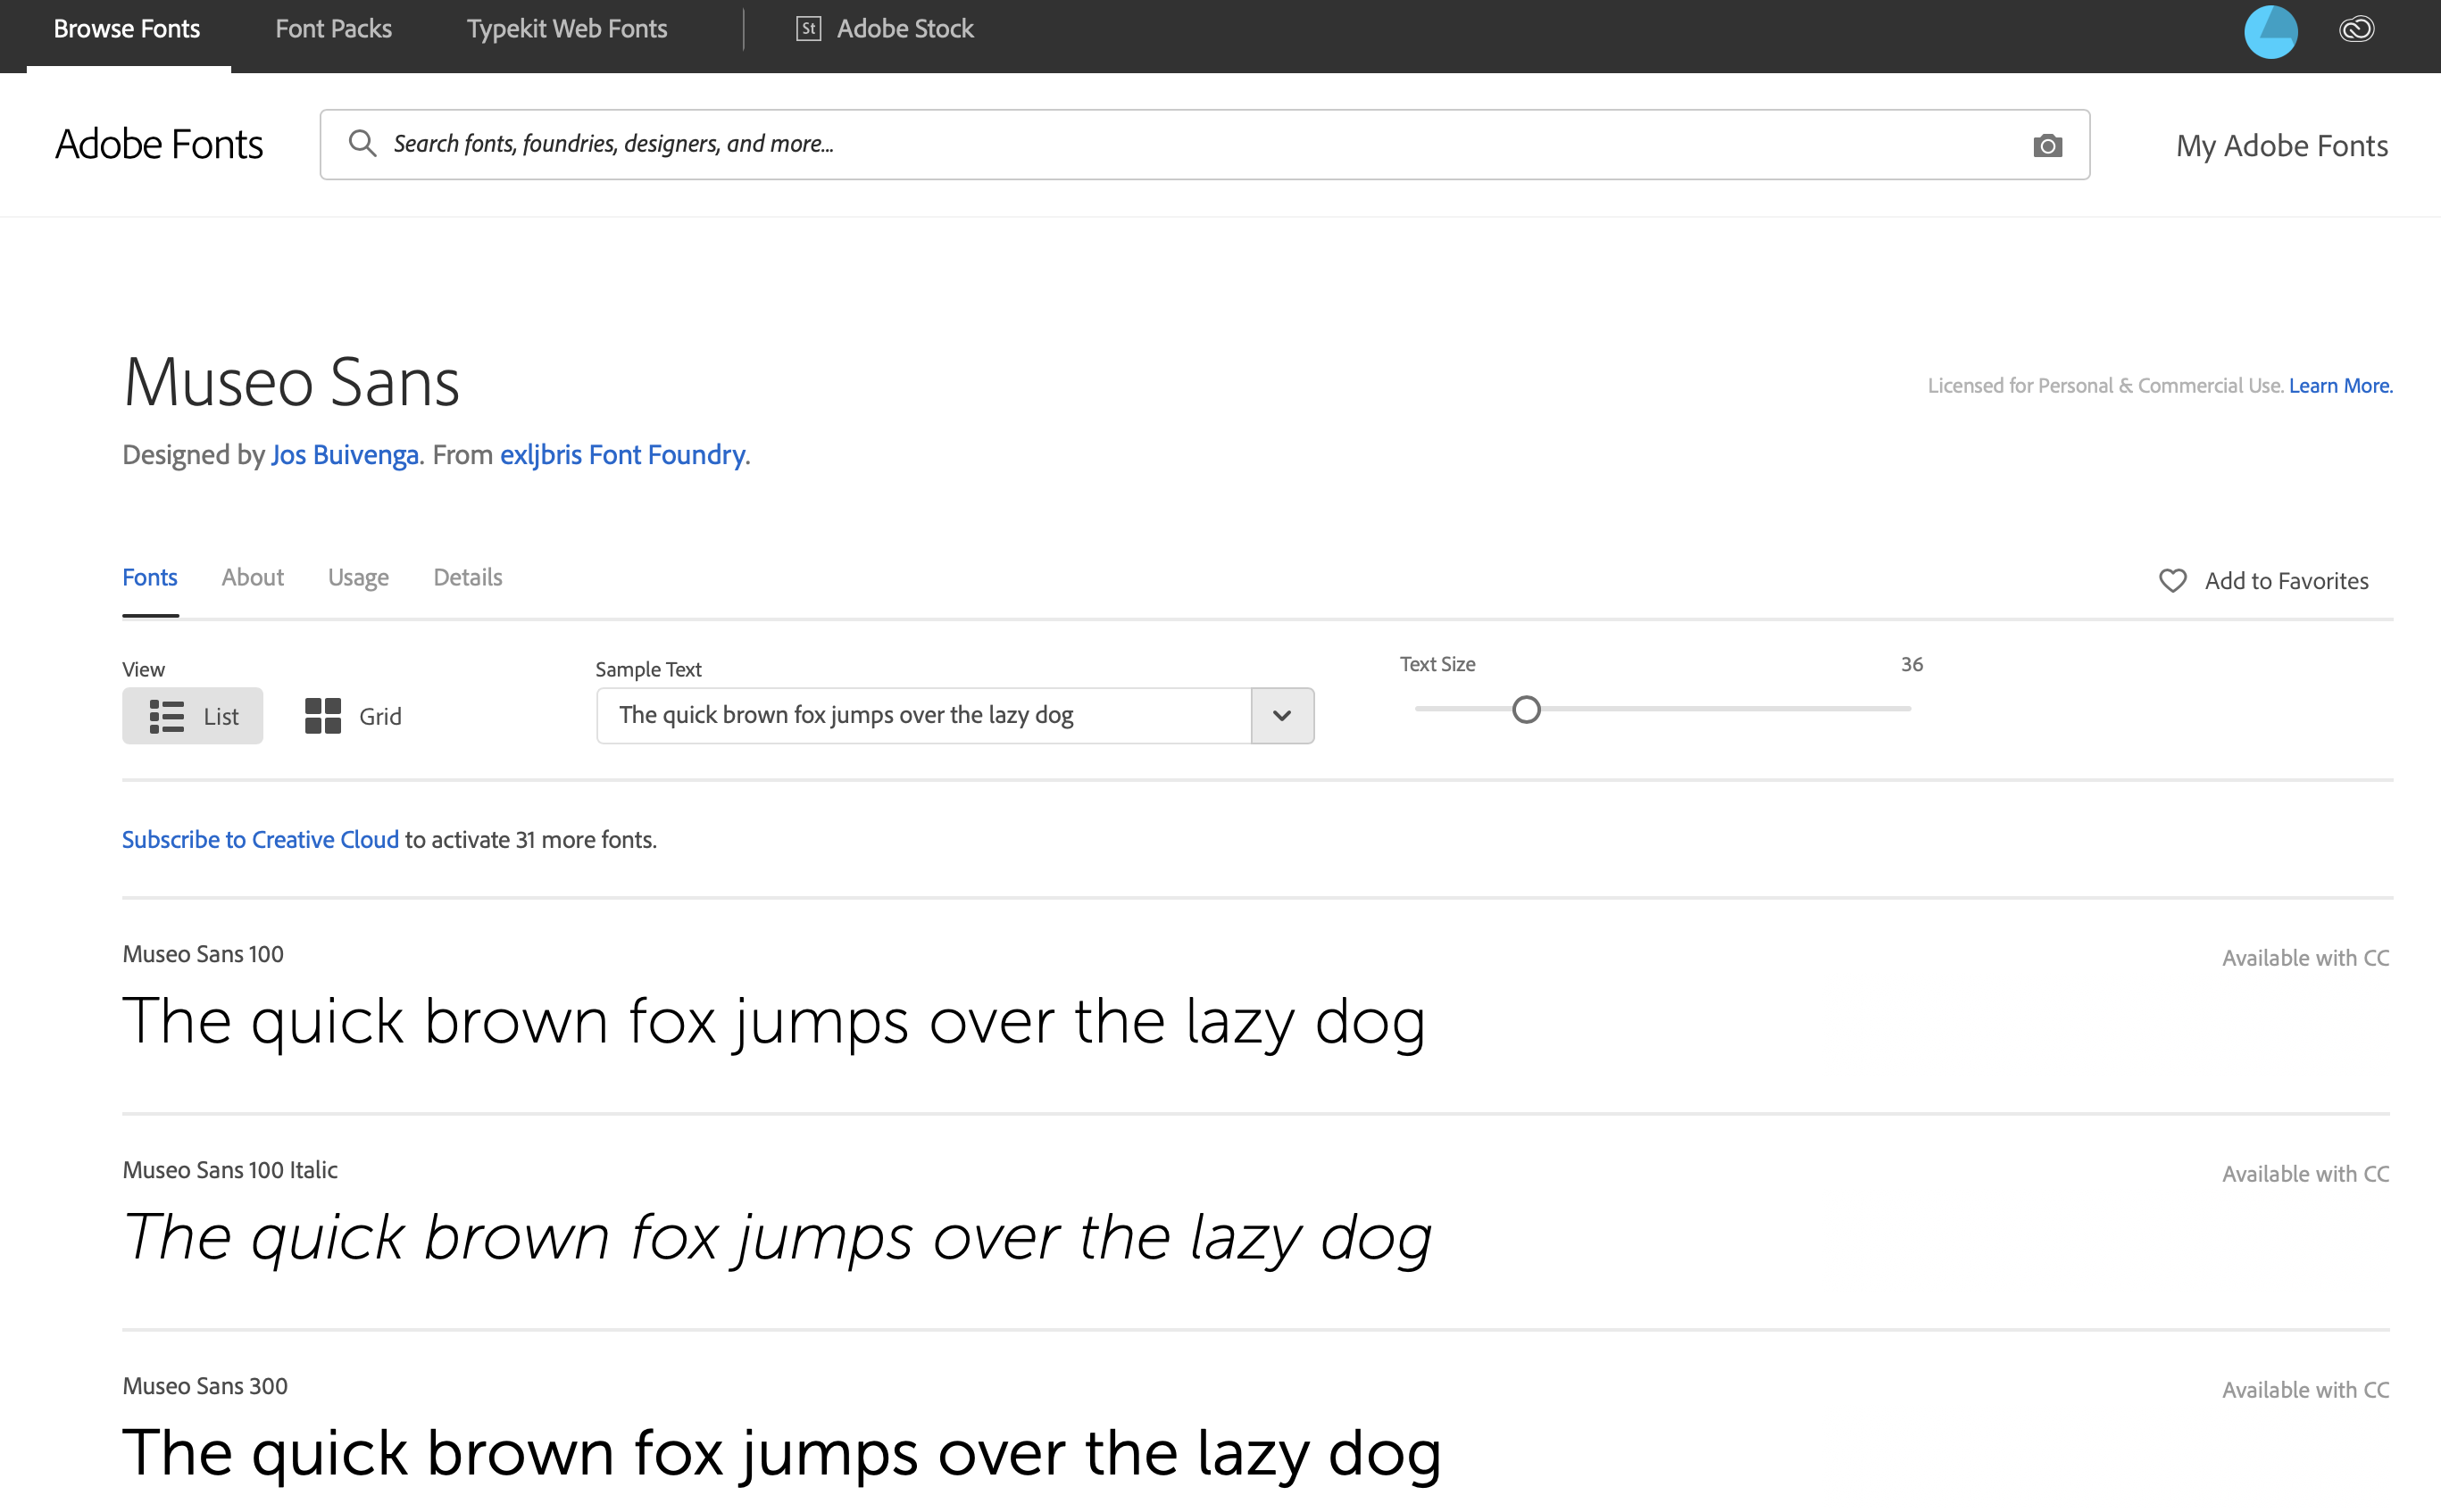
Task: Click the Museo Sans 300 label
Action: (205, 1386)
